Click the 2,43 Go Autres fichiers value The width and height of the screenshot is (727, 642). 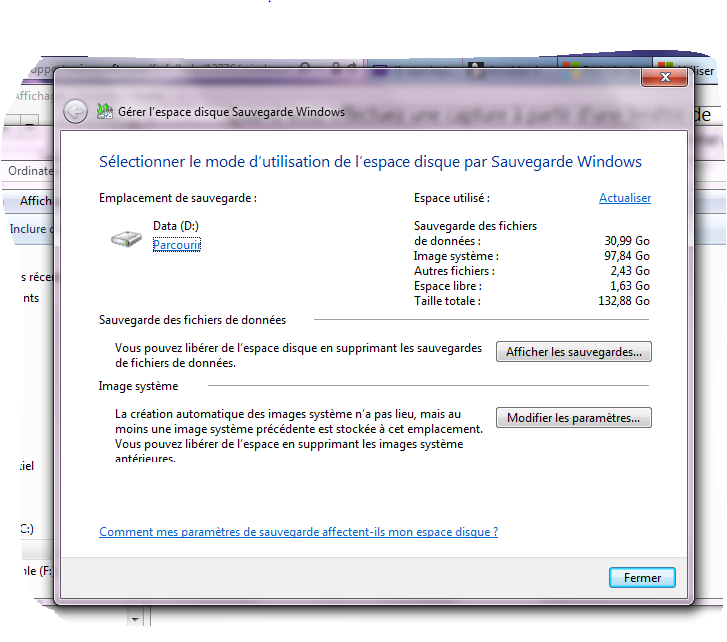click(x=630, y=271)
